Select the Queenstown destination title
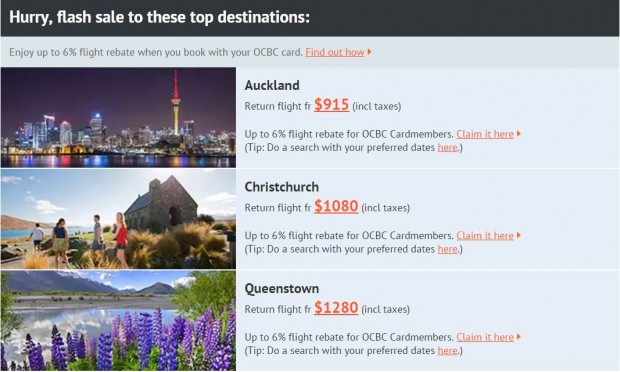620x372 pixels. click(282, 289)
